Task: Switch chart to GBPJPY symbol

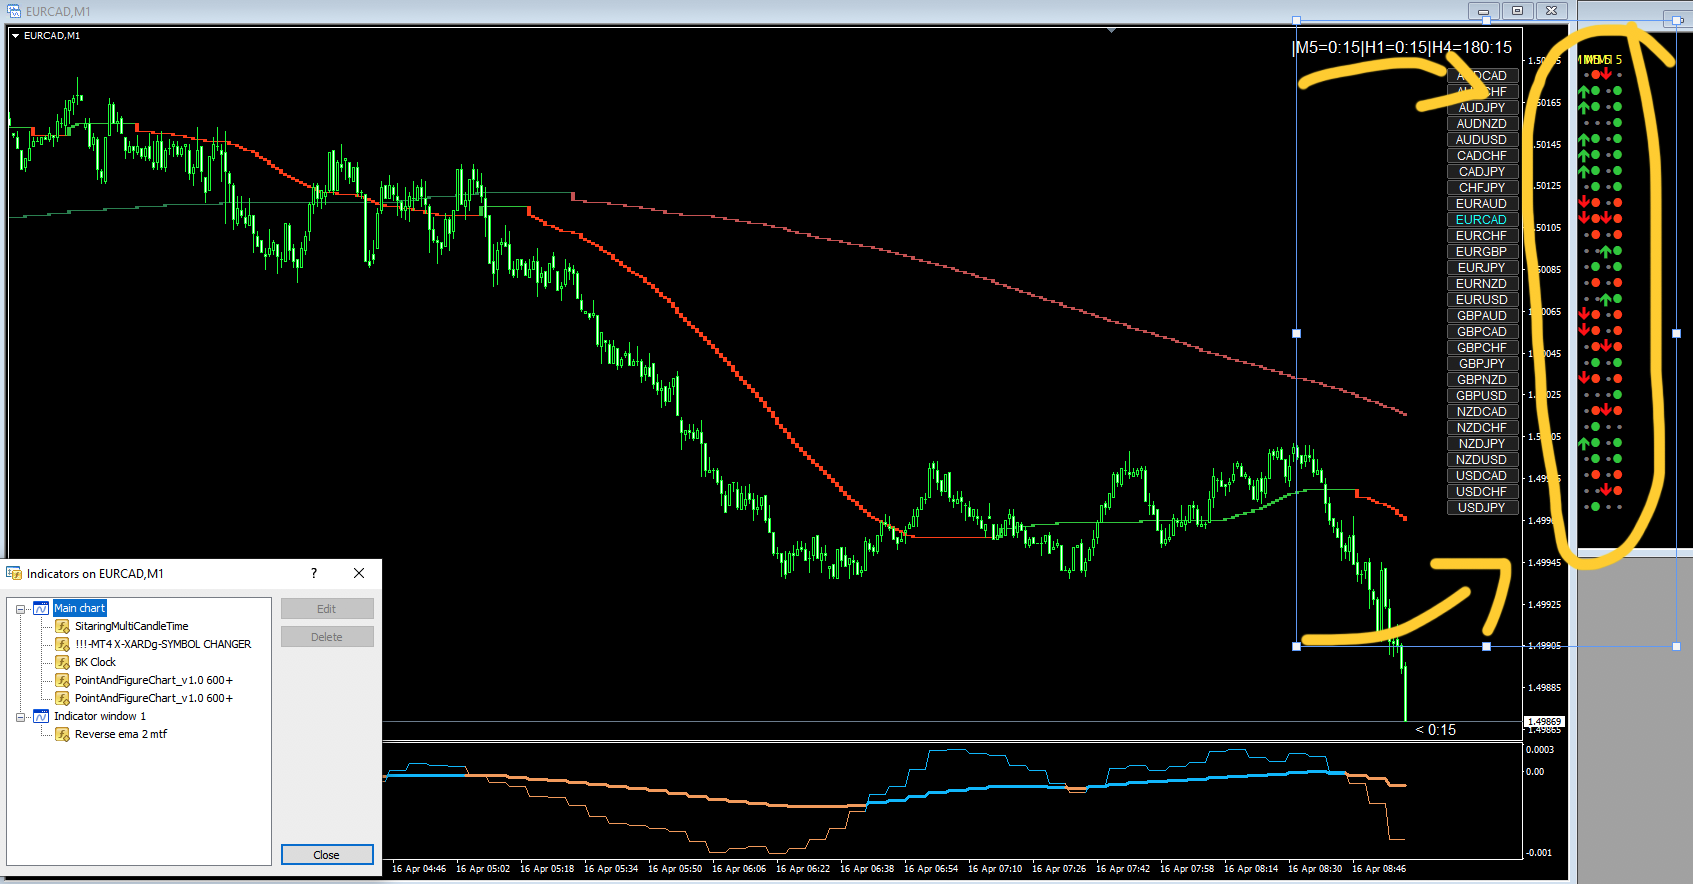Action: click(1482, 364)
